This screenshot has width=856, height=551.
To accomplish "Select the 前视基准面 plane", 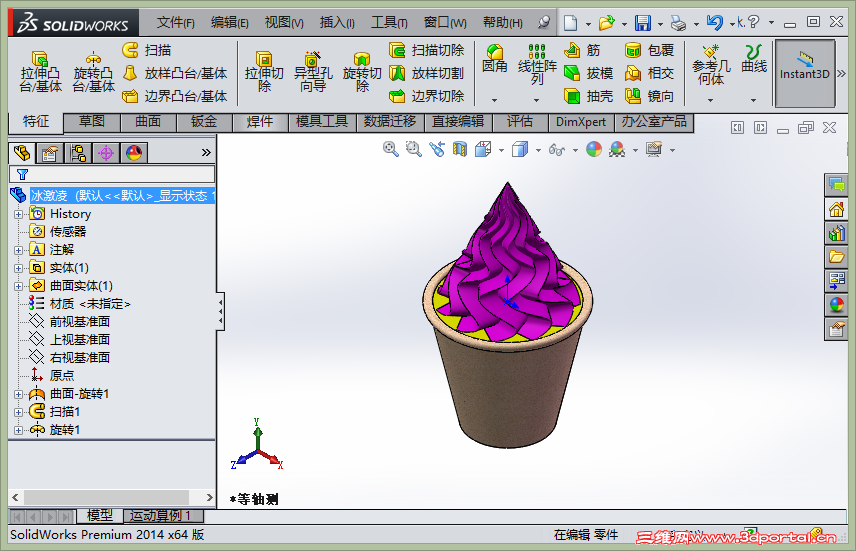I will (70, 322).
